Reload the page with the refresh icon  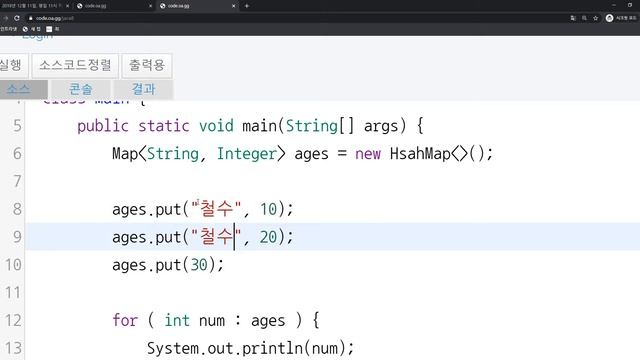pos(17,18)
